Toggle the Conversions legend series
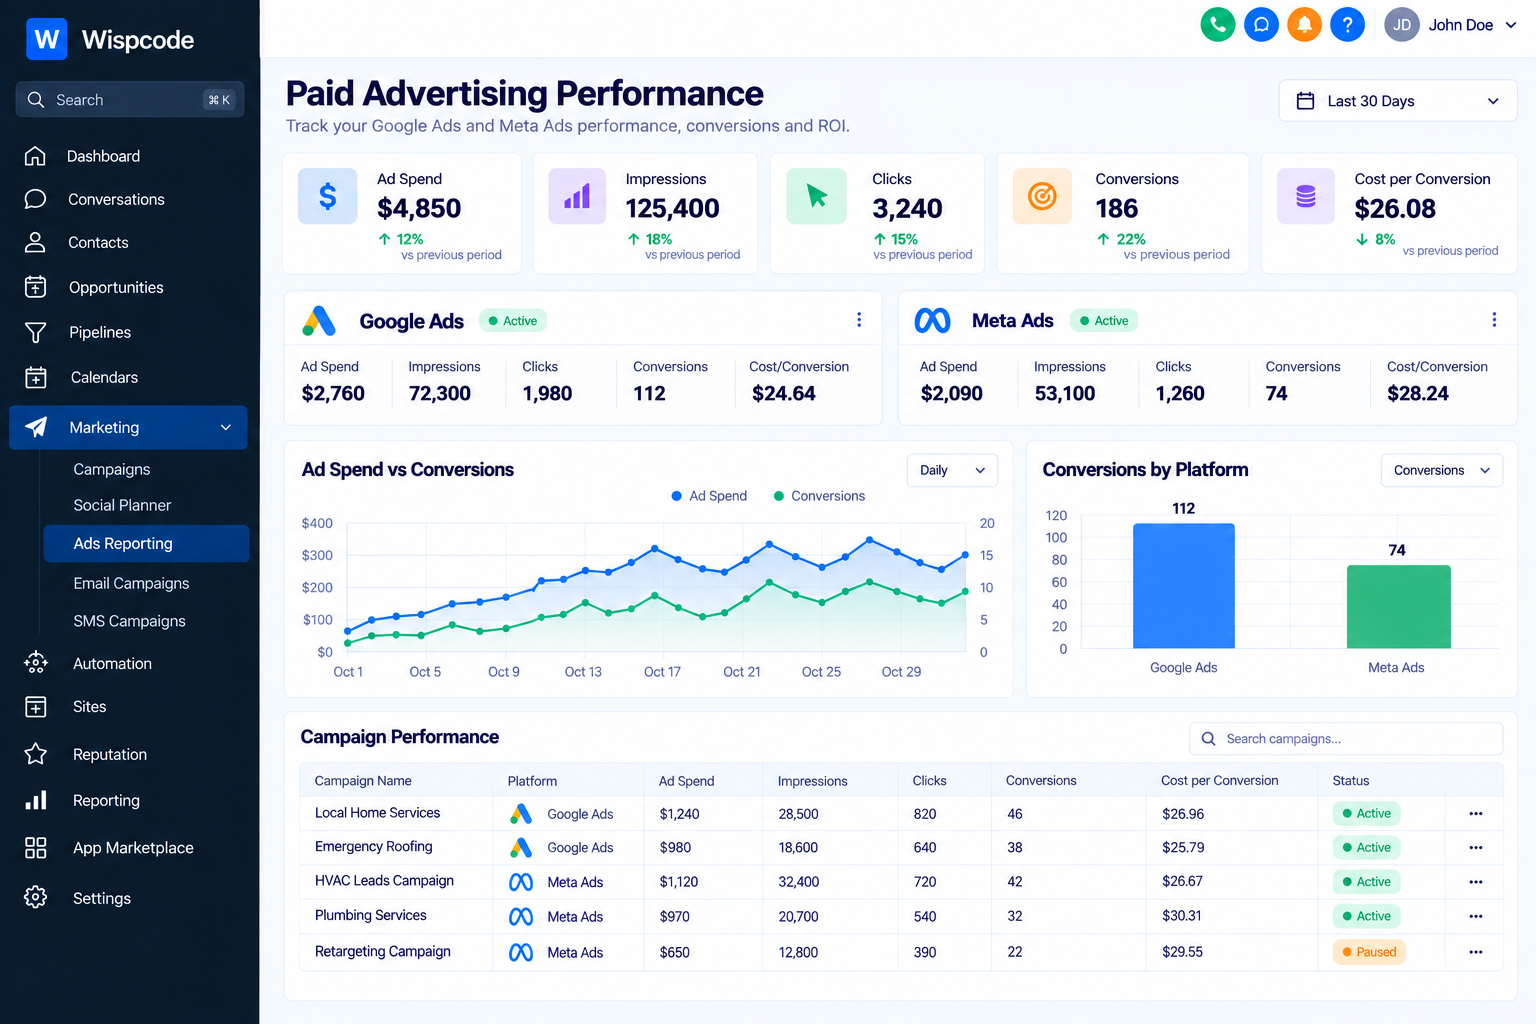The image size is (1536, 1024). (819, 496)
